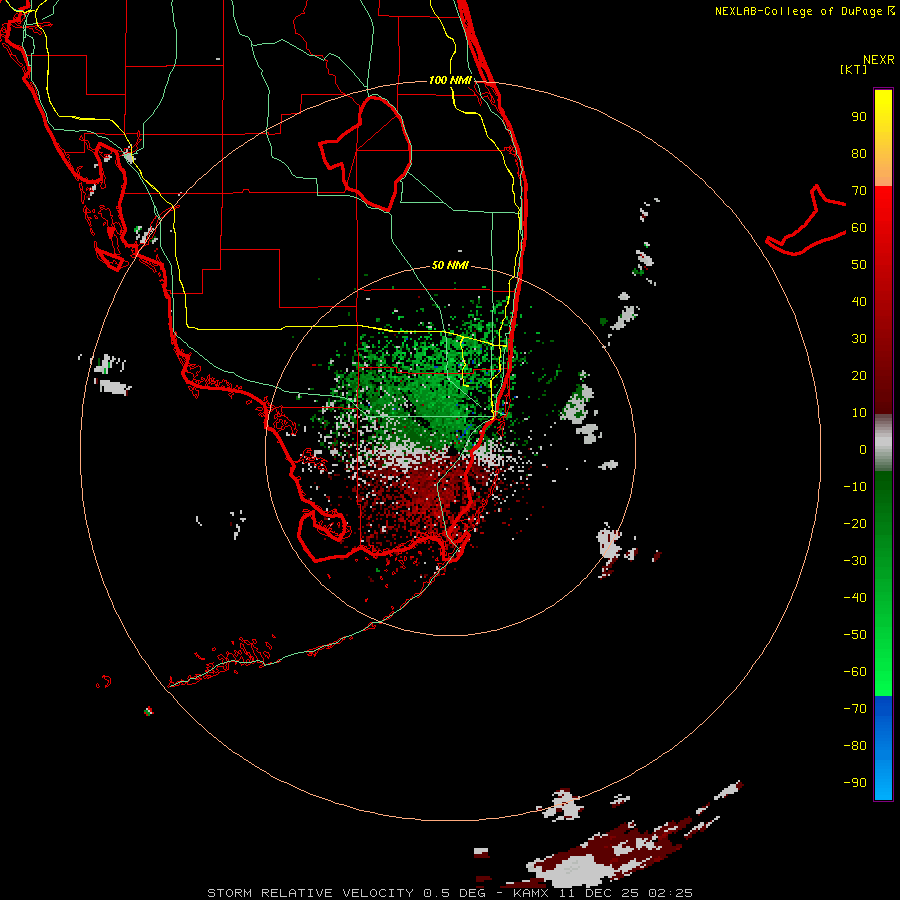Click the -30 value on the velocity scale

[855, 561]
